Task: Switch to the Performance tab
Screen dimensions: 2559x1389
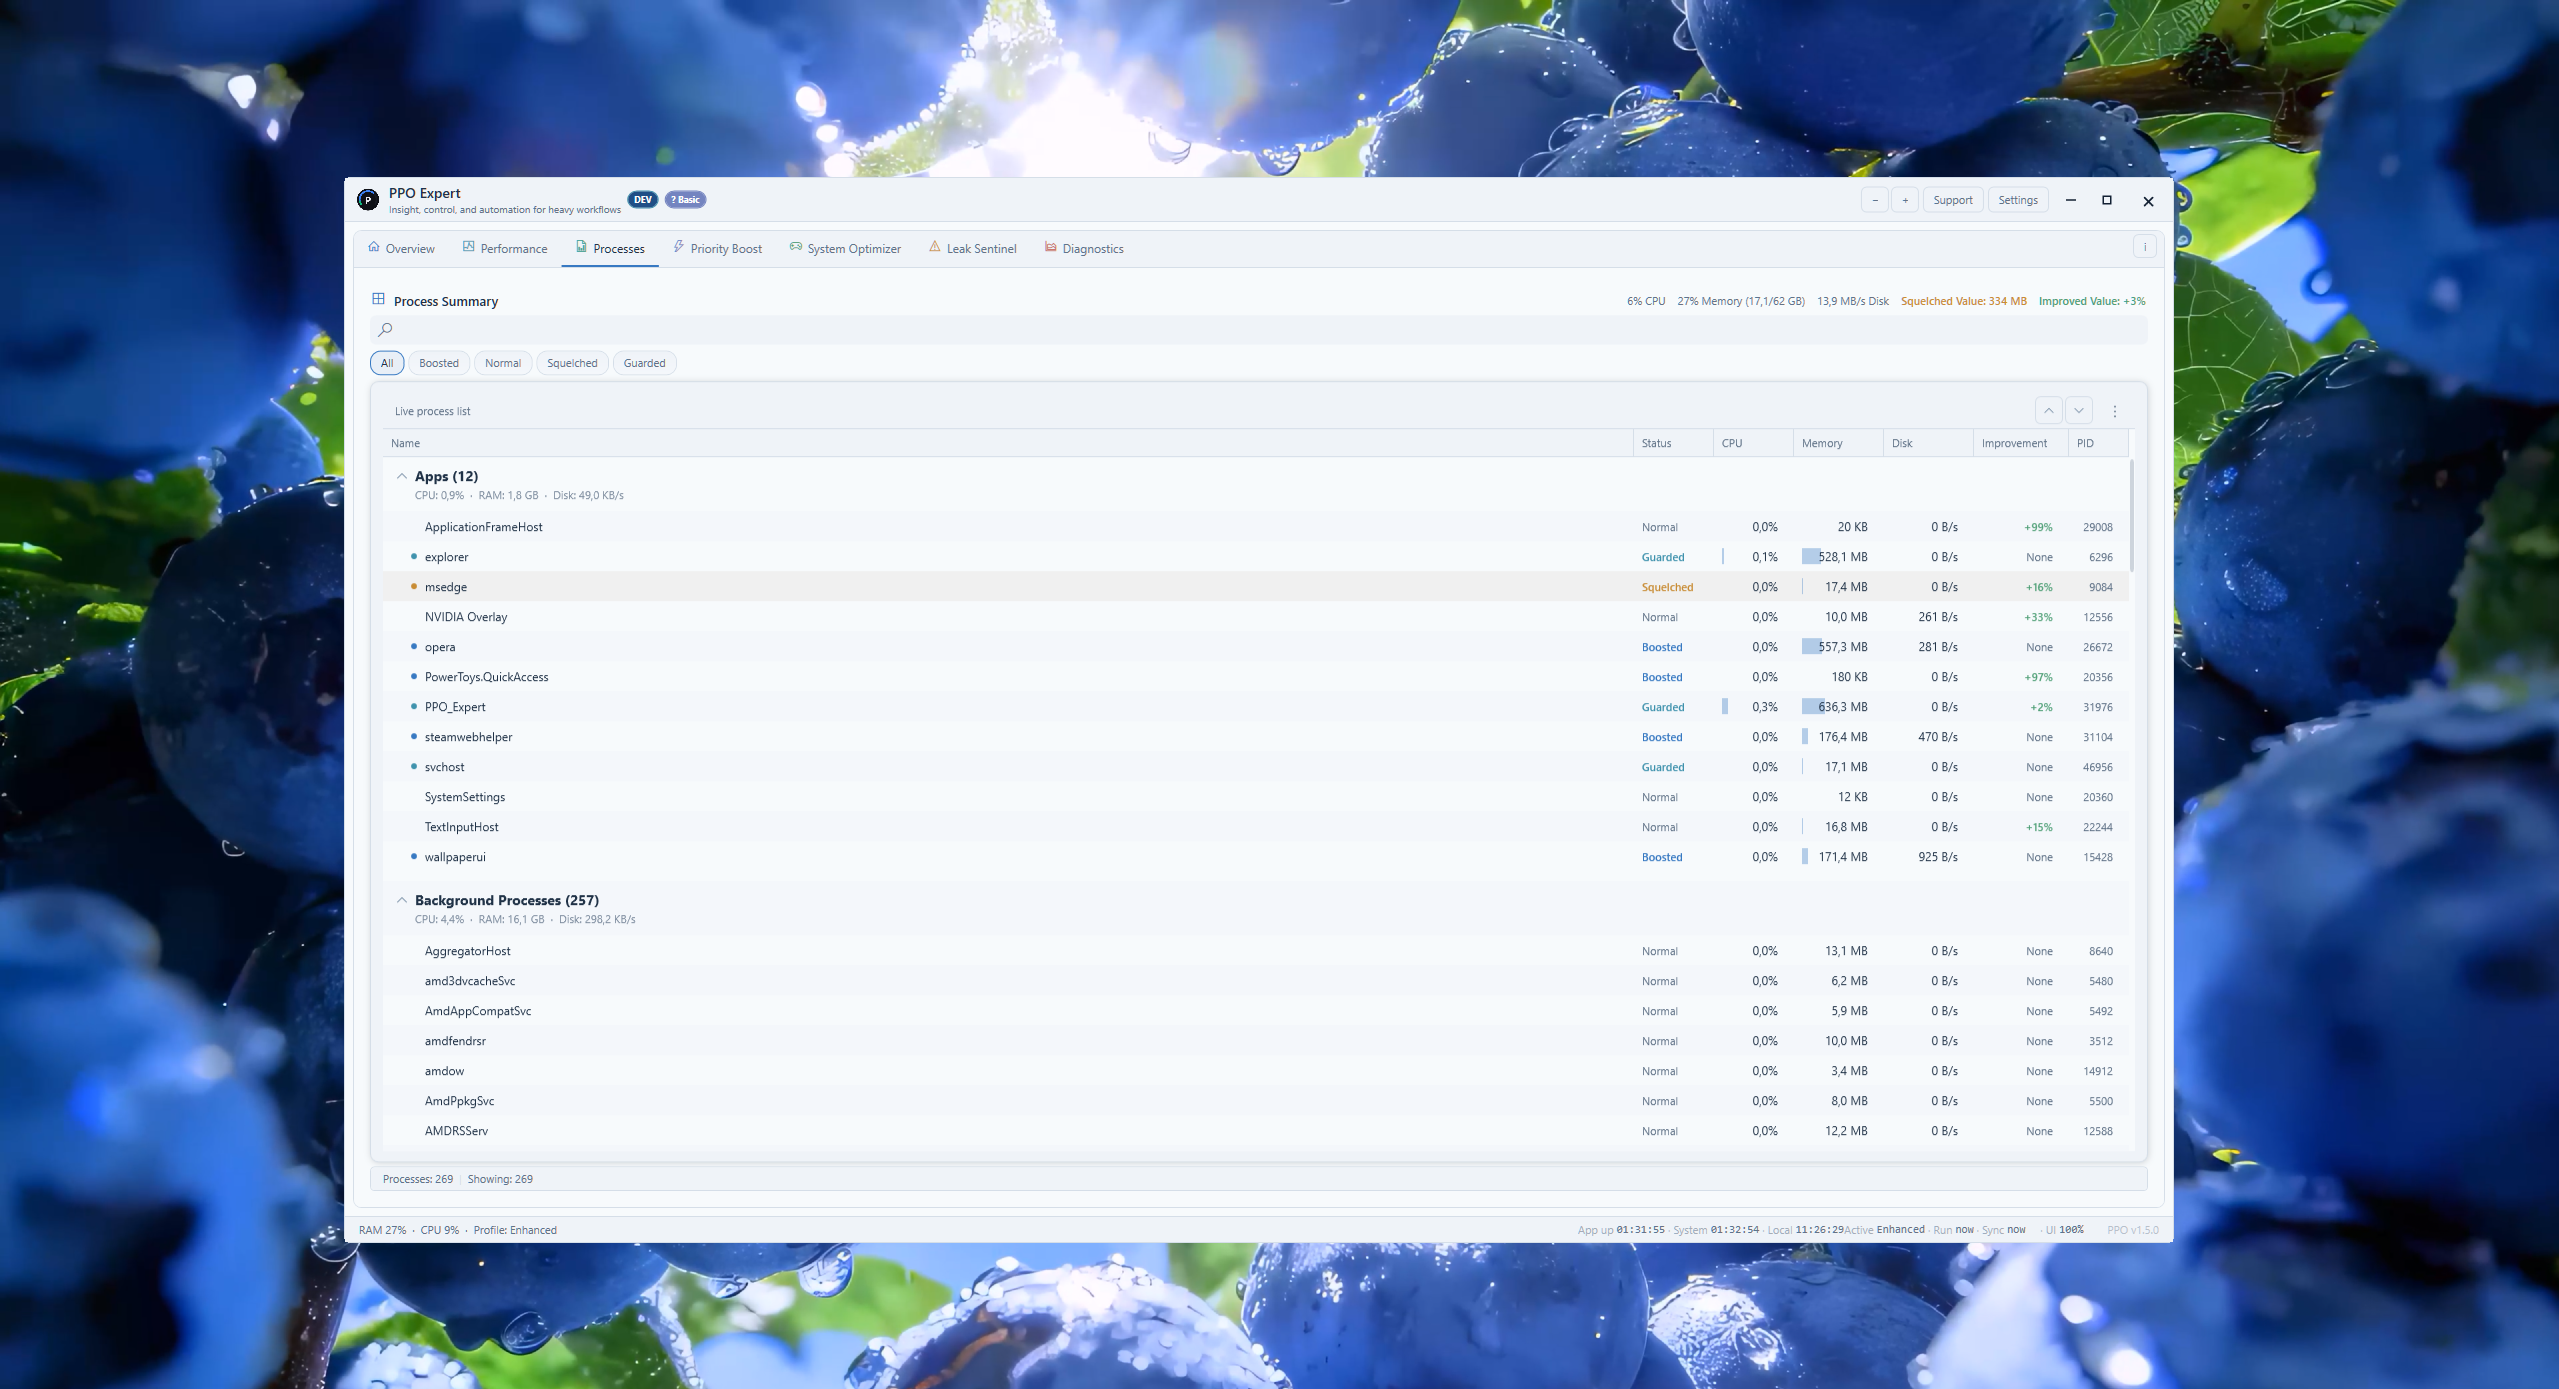Action: pos(504,248)
